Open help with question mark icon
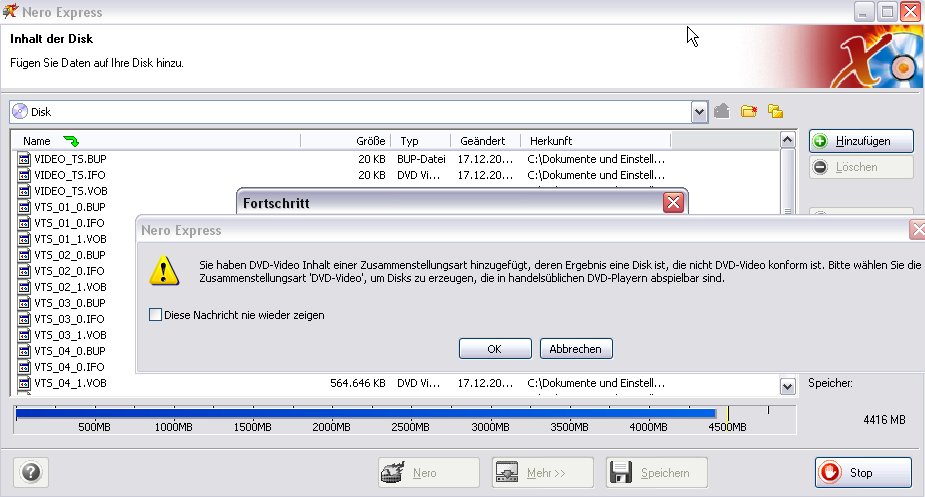This screenshot has height=497, width=925. pyautogui.click(x=31, y=472)
